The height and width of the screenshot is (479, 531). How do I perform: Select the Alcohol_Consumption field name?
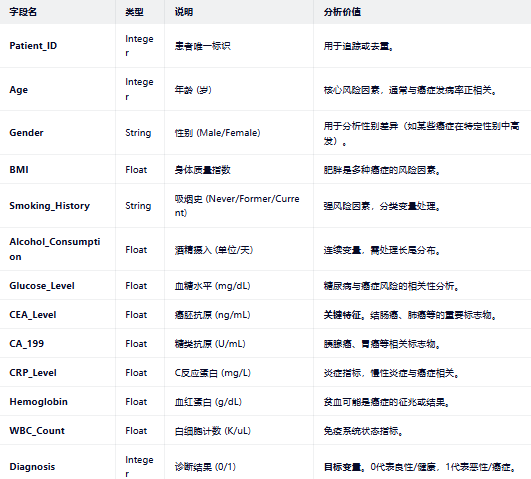pyautogui.click(x=55, y=249)
